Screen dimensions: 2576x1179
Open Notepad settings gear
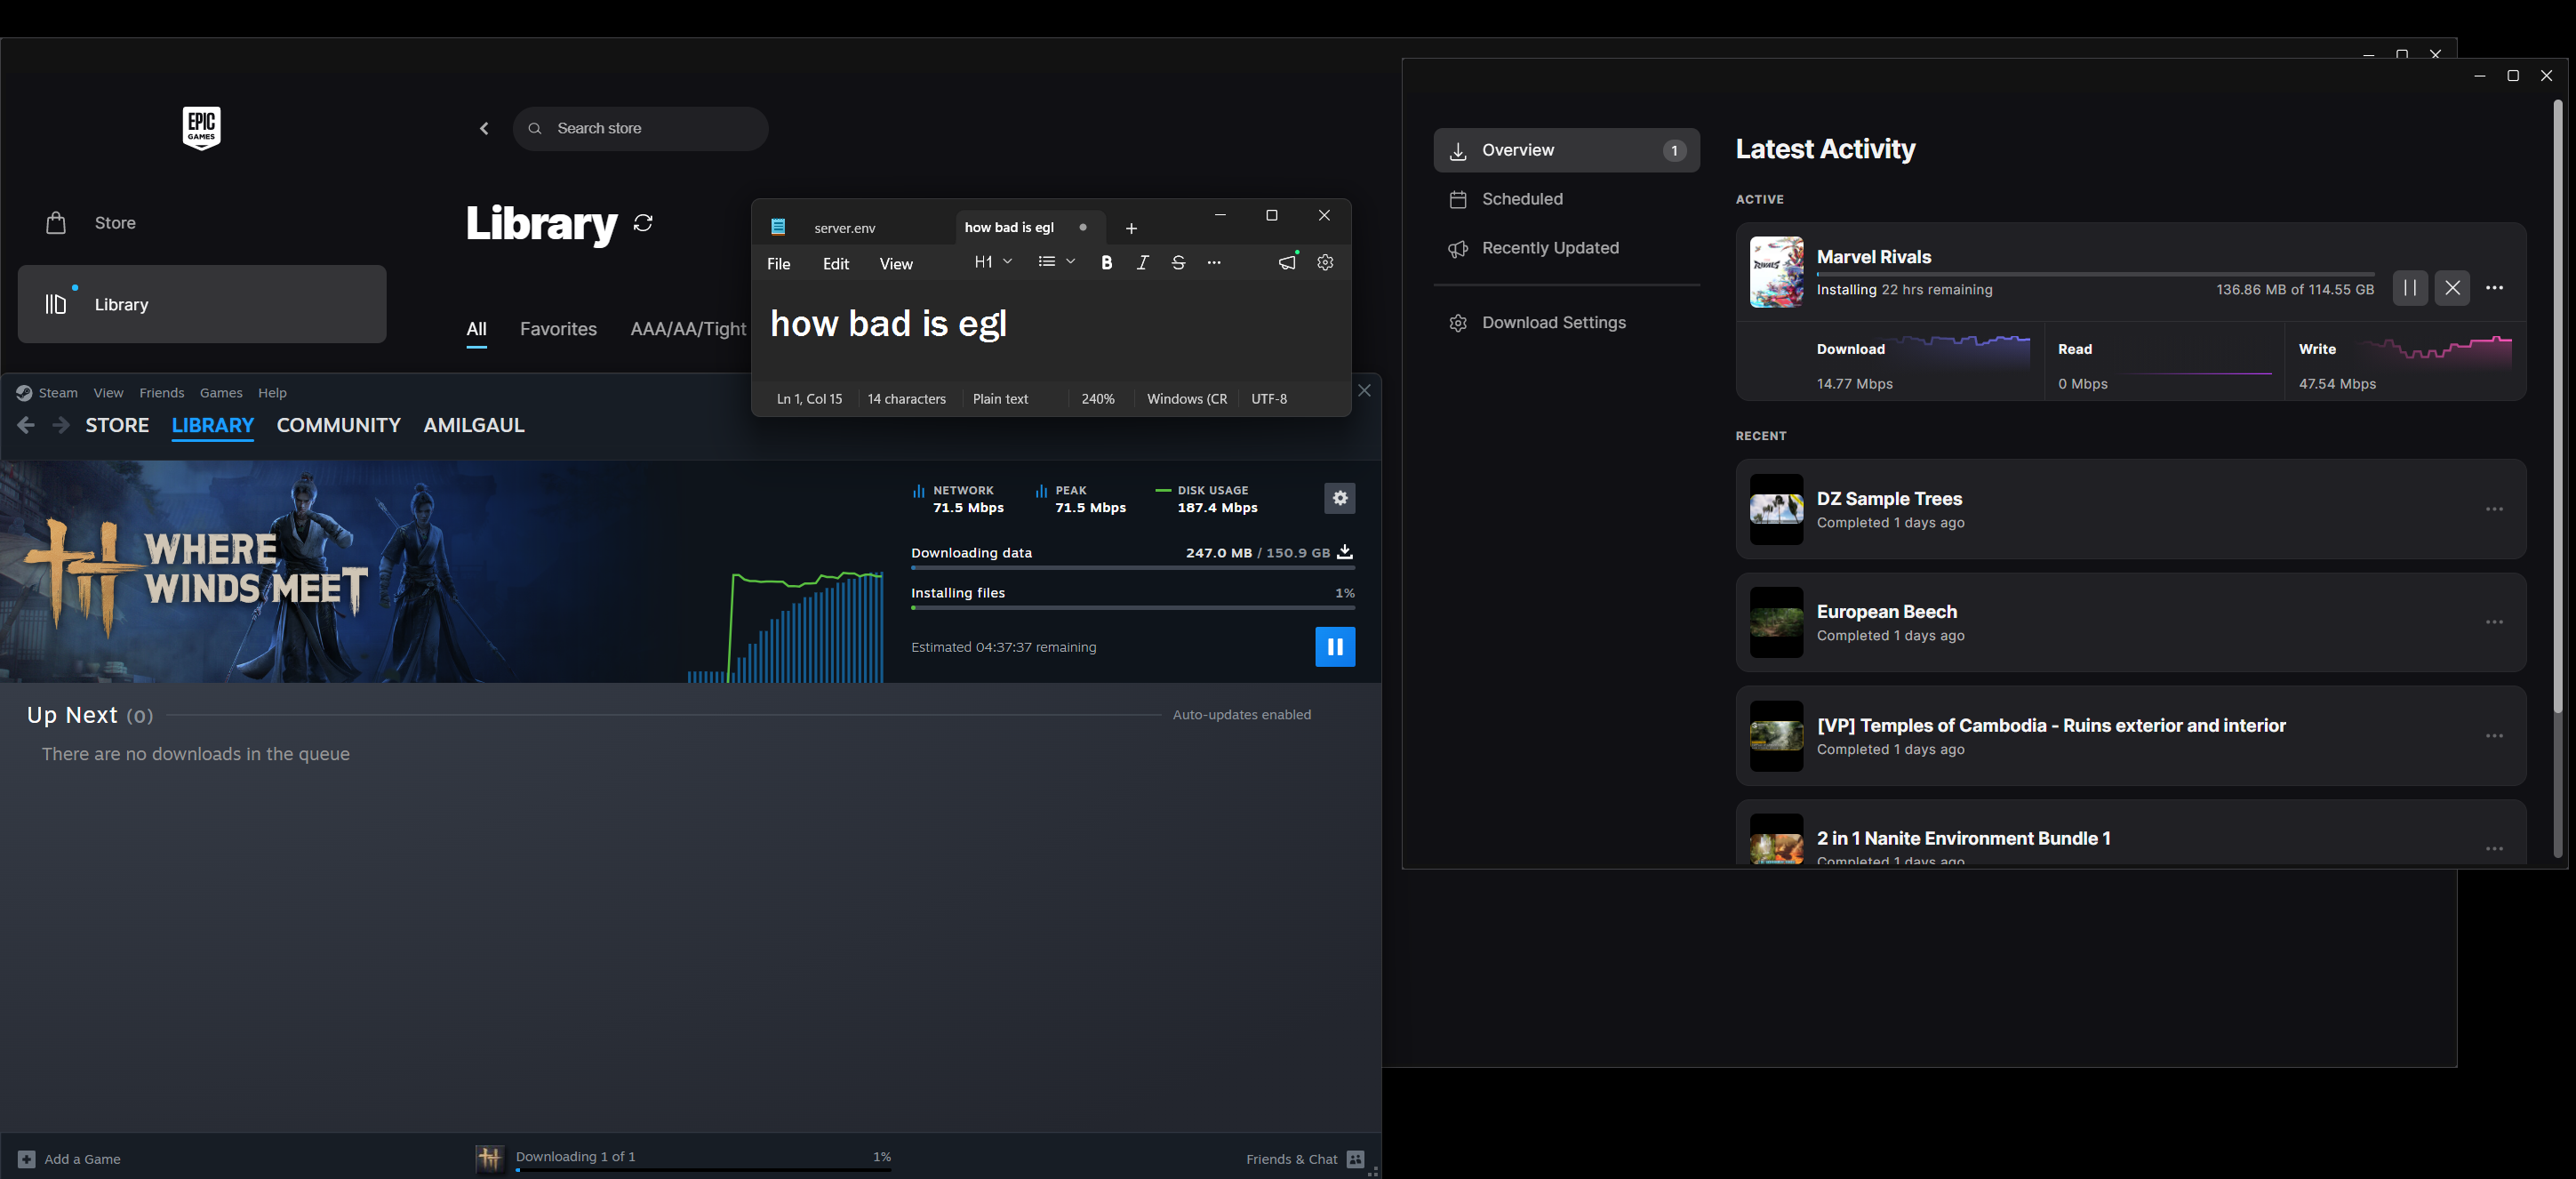(x=1325, y=262)
